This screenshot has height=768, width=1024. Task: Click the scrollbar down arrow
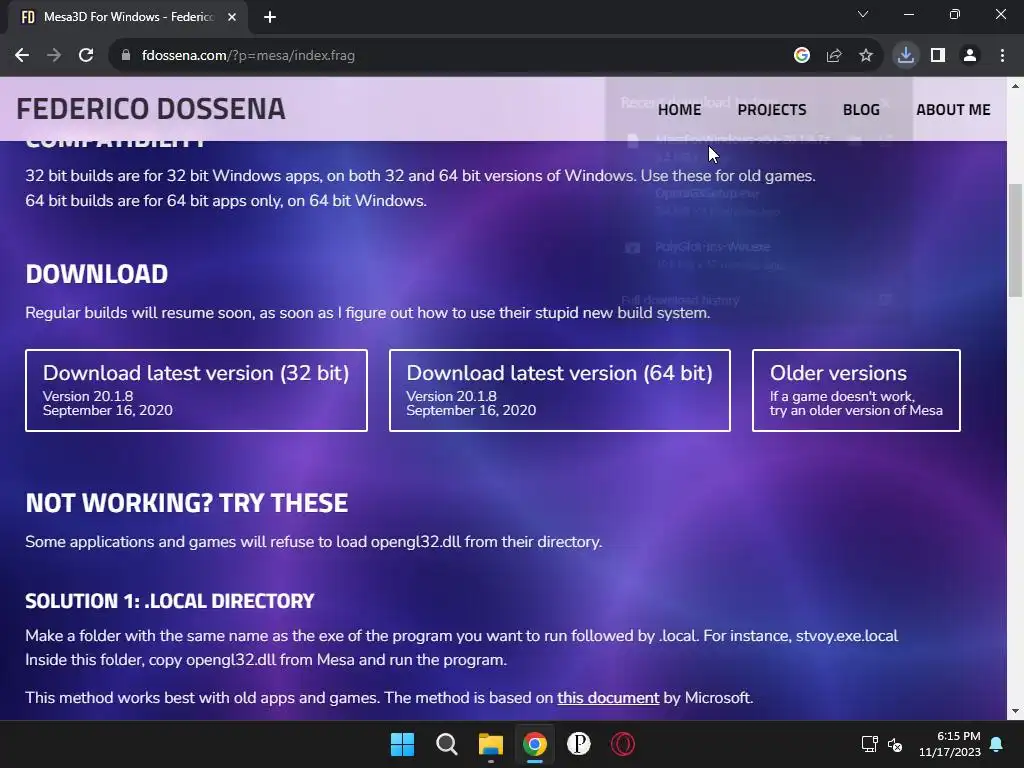1016,711
